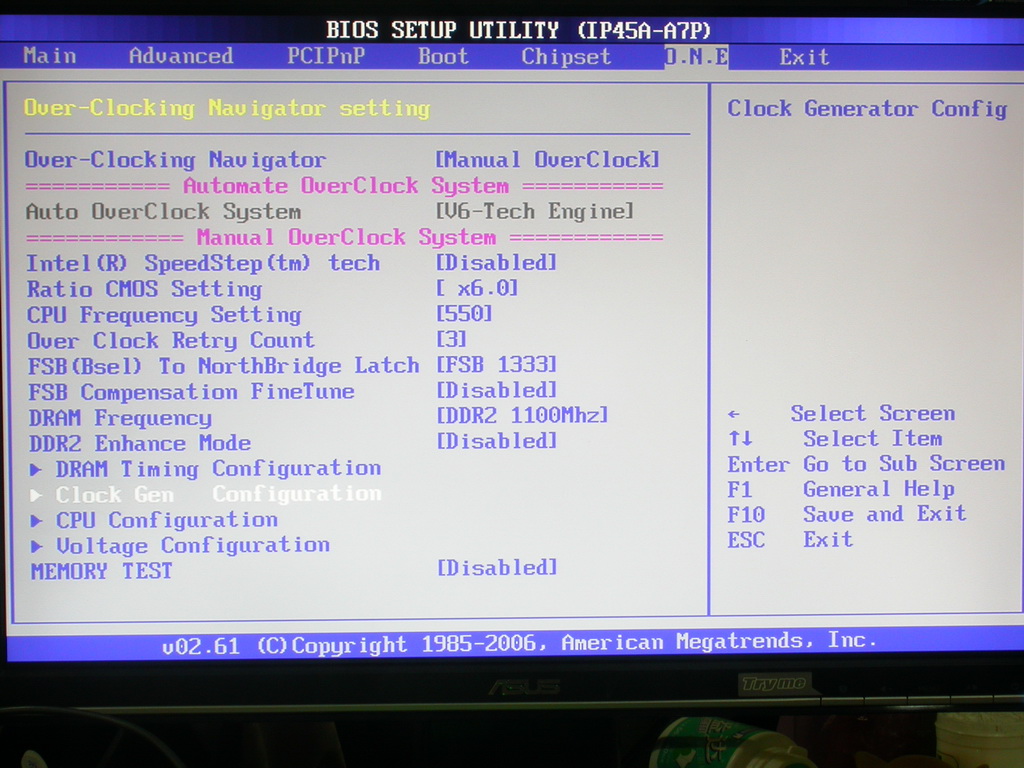Select the Chipset tab
Viewport: 1024px width, 768px height.
(x=566, y=57)
